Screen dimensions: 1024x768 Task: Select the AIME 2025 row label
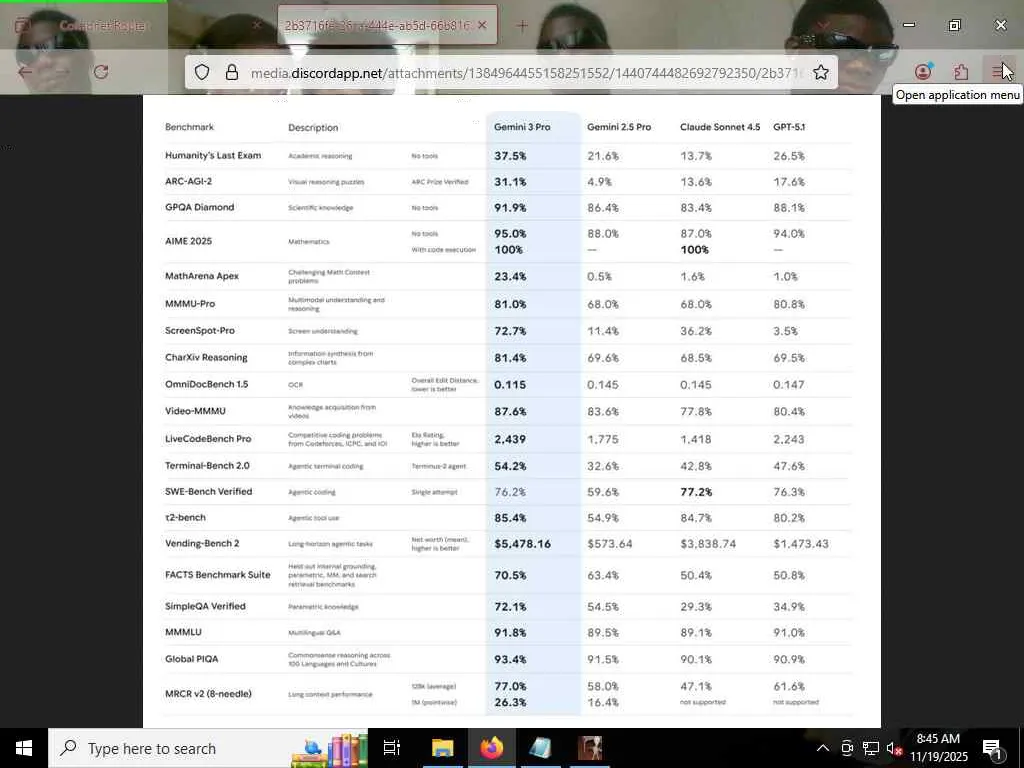[188, 241]
